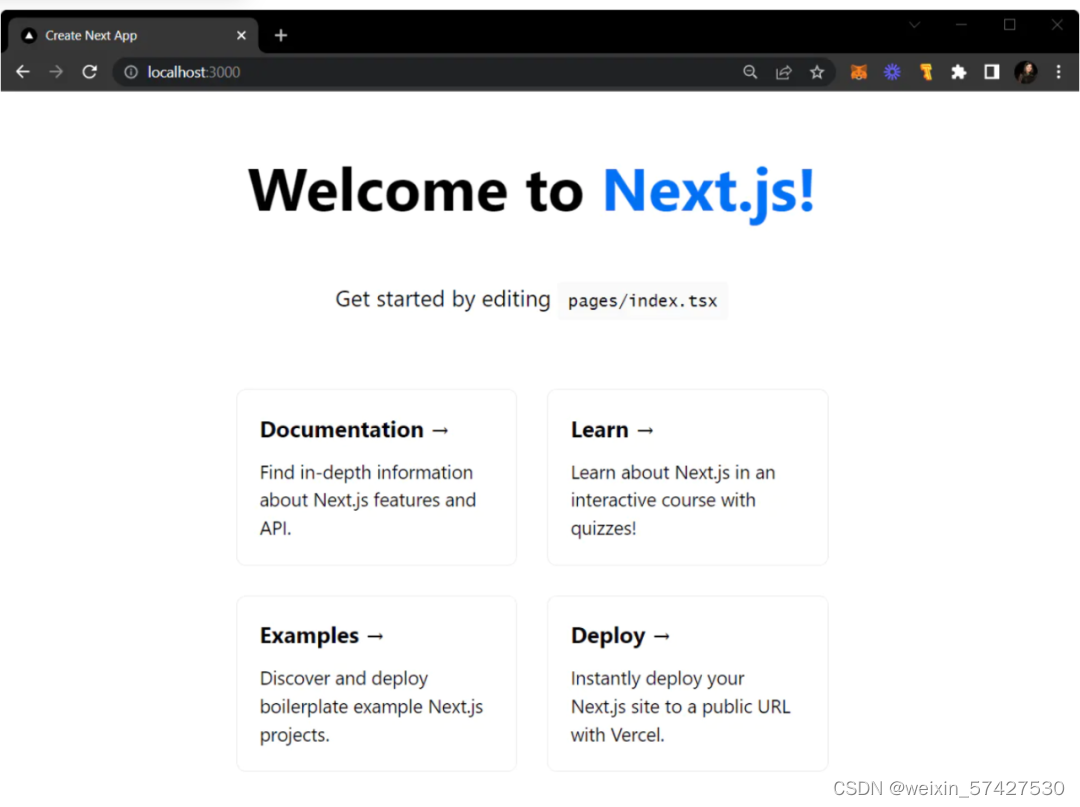The width and height of the screenshot is (1080, 807).
Task: Click the browser forward arrow
Action: point(56,72)
